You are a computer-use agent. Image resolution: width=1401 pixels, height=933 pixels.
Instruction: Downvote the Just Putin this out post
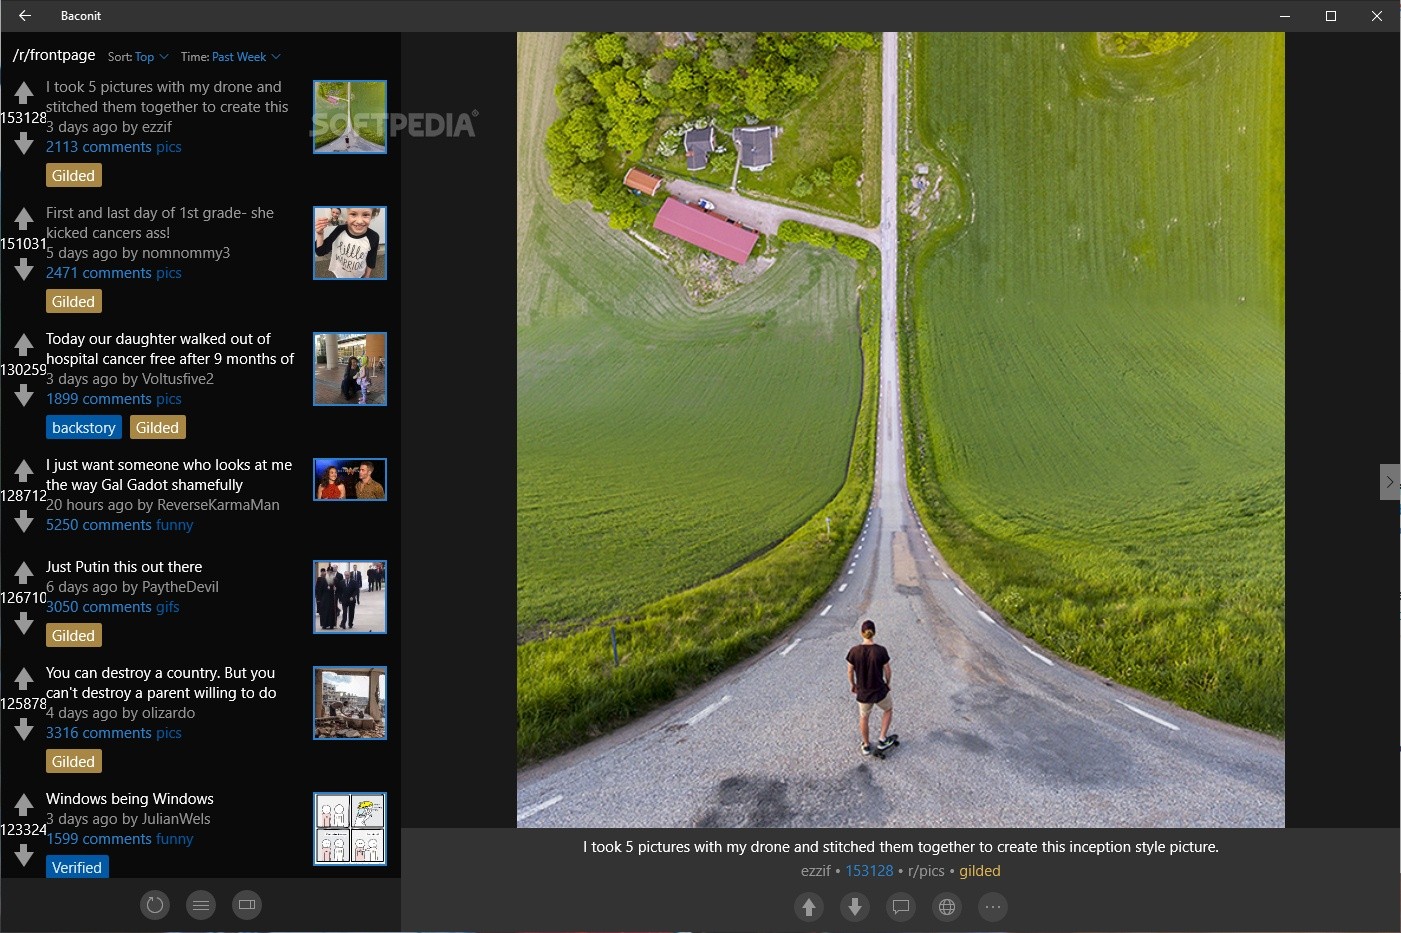pyautogui.click(x=24, y=624)
